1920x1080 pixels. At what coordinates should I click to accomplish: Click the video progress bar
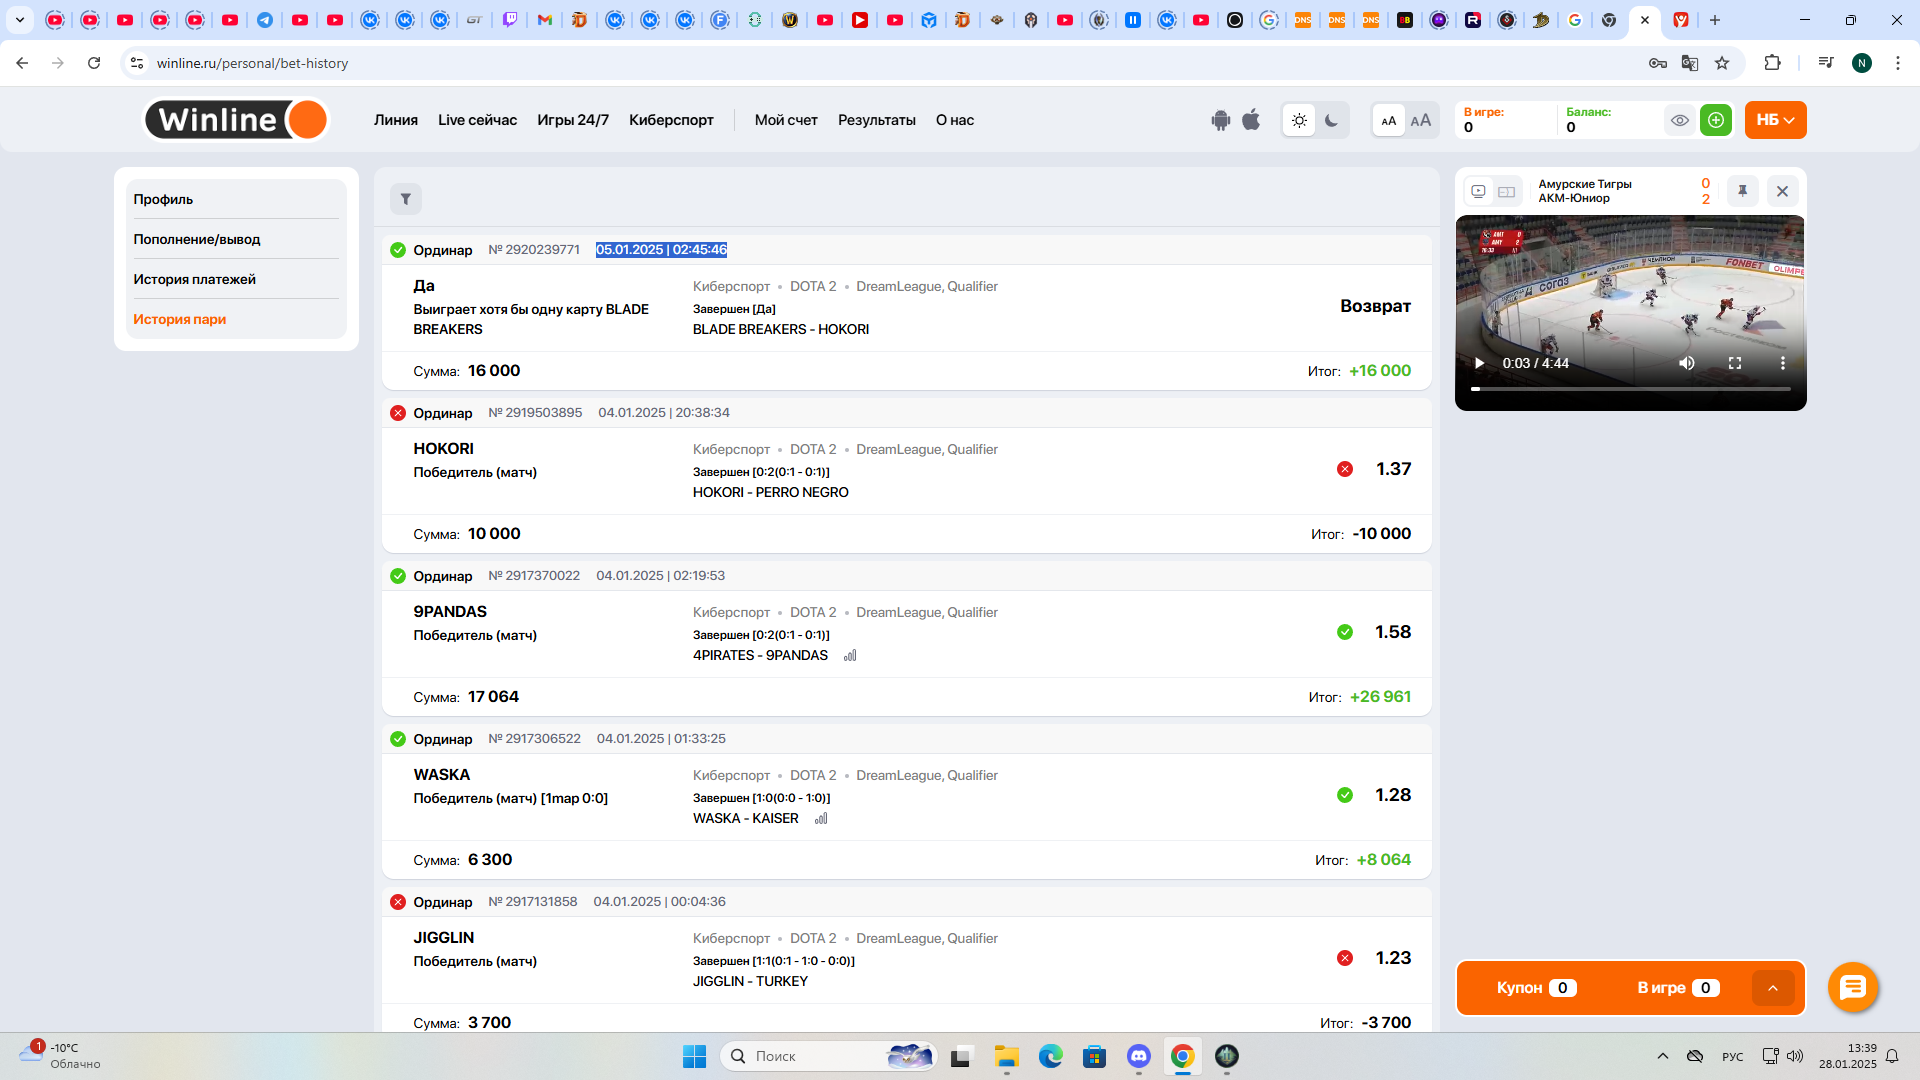(x=1630, y=388)
